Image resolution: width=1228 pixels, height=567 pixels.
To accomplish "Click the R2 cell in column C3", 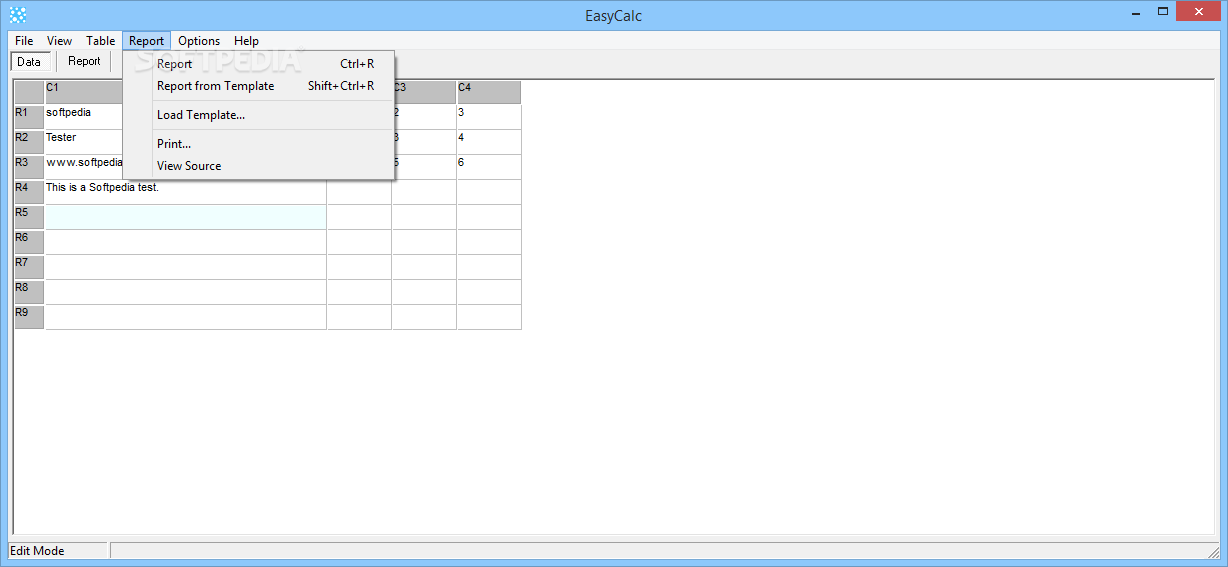I will click(x=426, y=142).
